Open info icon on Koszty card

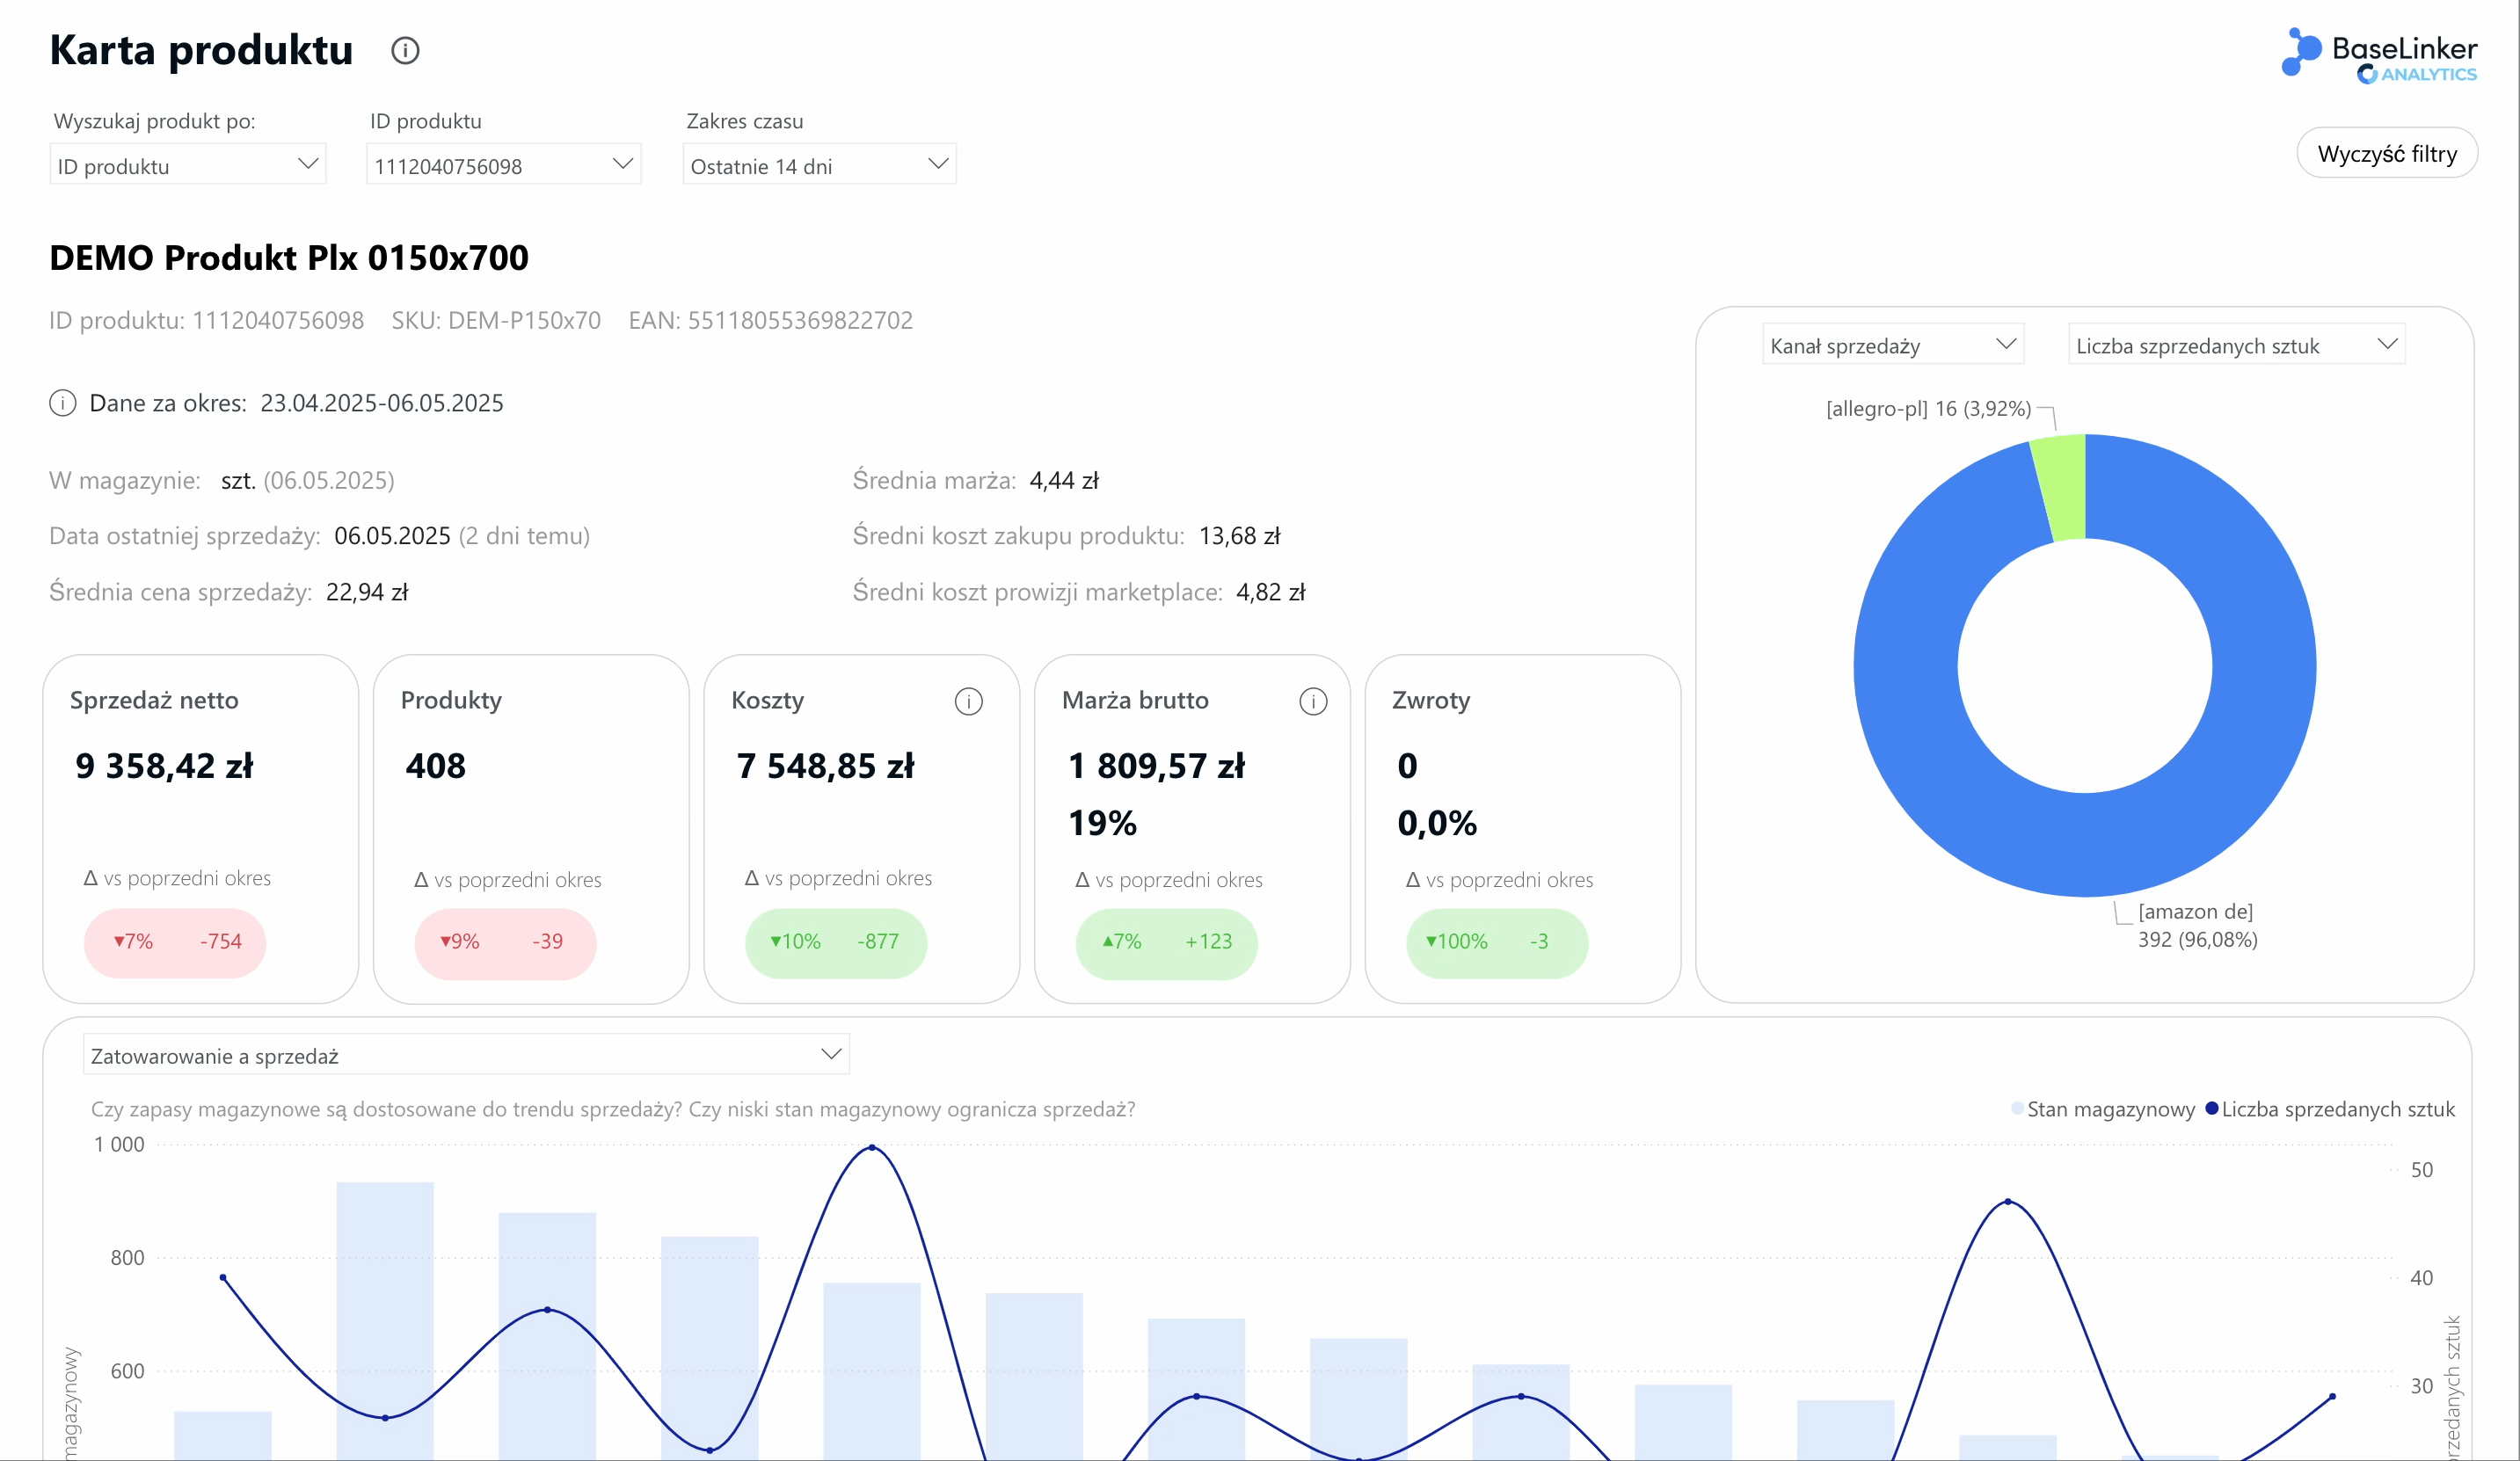pos(968,701)
